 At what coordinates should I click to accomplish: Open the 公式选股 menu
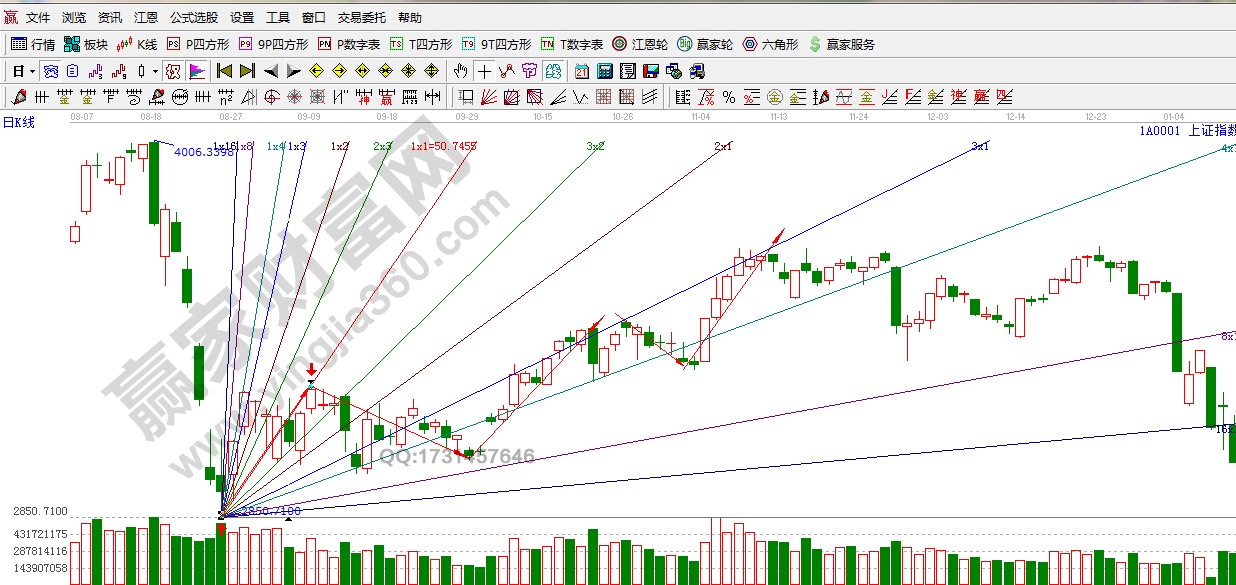click(193, 18)
